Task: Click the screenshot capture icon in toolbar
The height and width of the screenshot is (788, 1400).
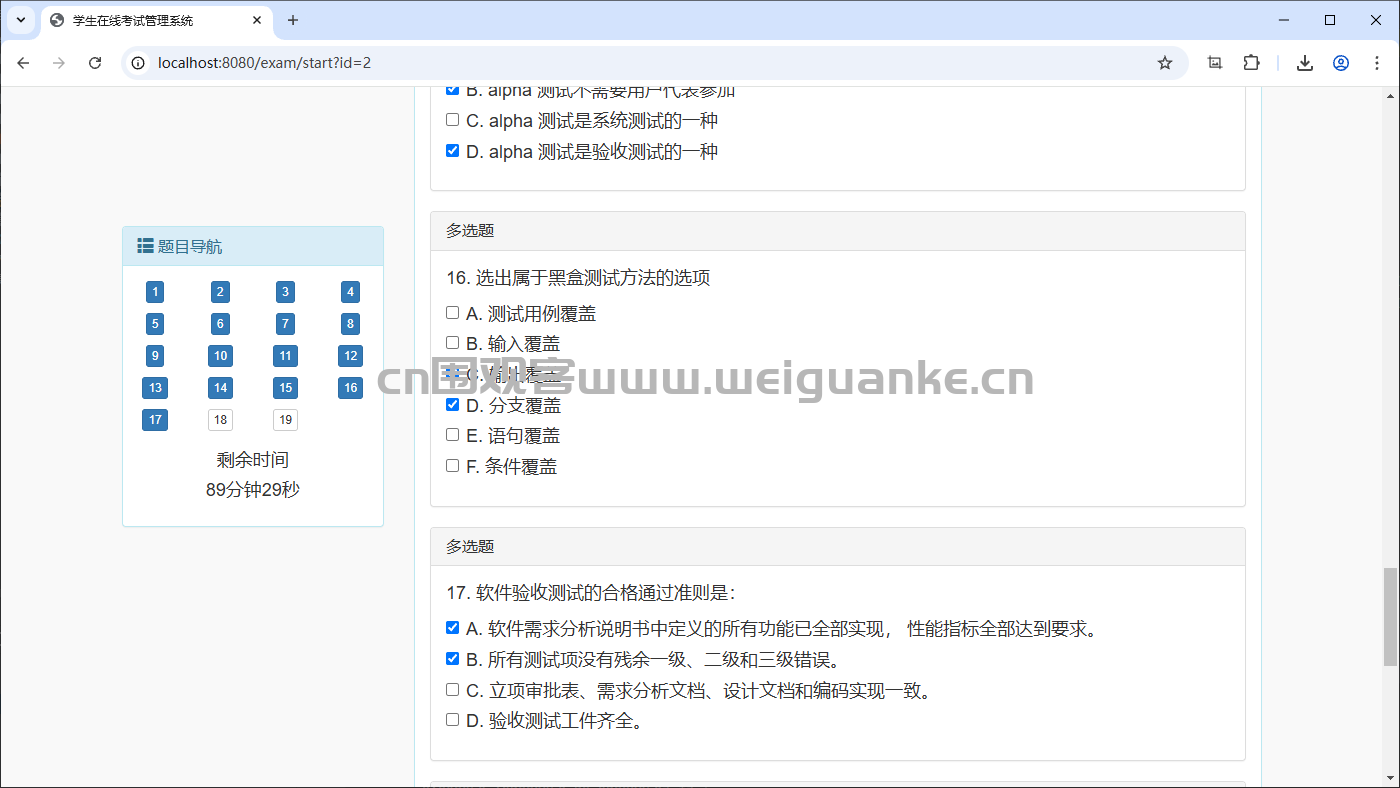Action: [x=1214, y=62]
